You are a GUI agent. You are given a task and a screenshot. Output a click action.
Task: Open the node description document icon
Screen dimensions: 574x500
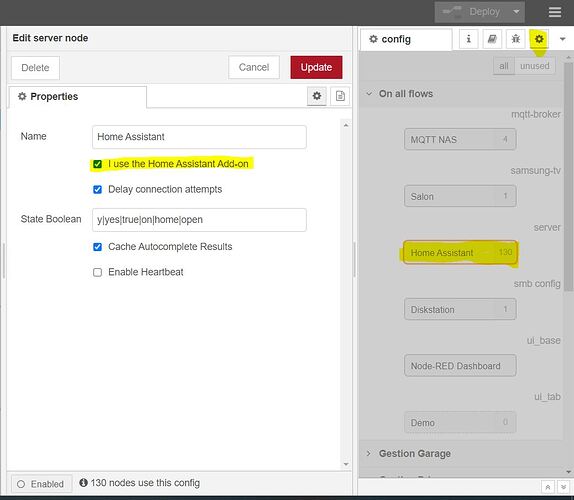click(x=340, y=96)
